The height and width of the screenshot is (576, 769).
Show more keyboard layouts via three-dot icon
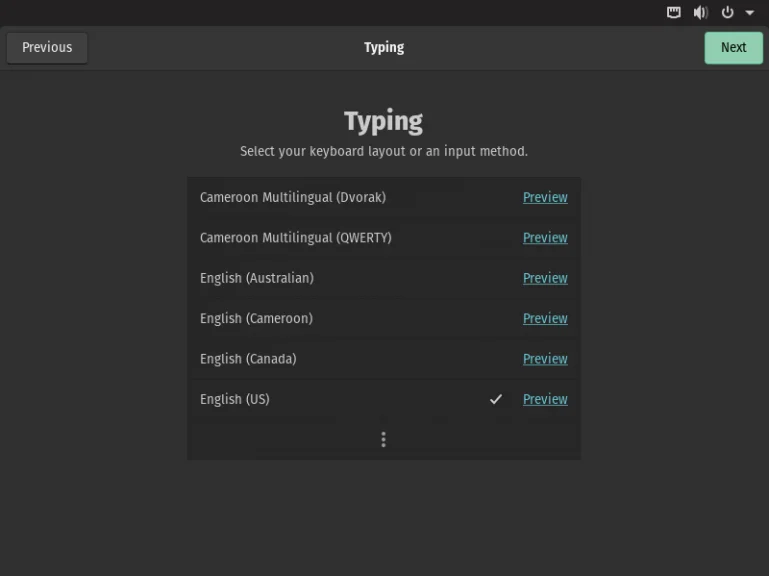(383, 439)
